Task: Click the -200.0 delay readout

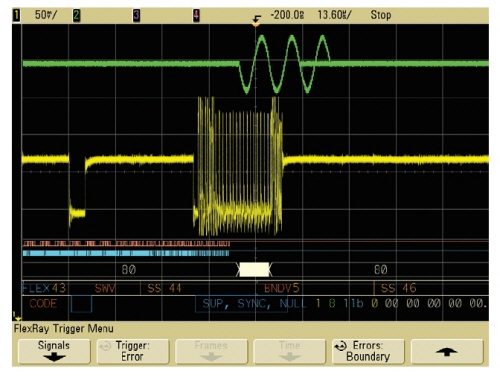Action: click(x=287, y=15)
